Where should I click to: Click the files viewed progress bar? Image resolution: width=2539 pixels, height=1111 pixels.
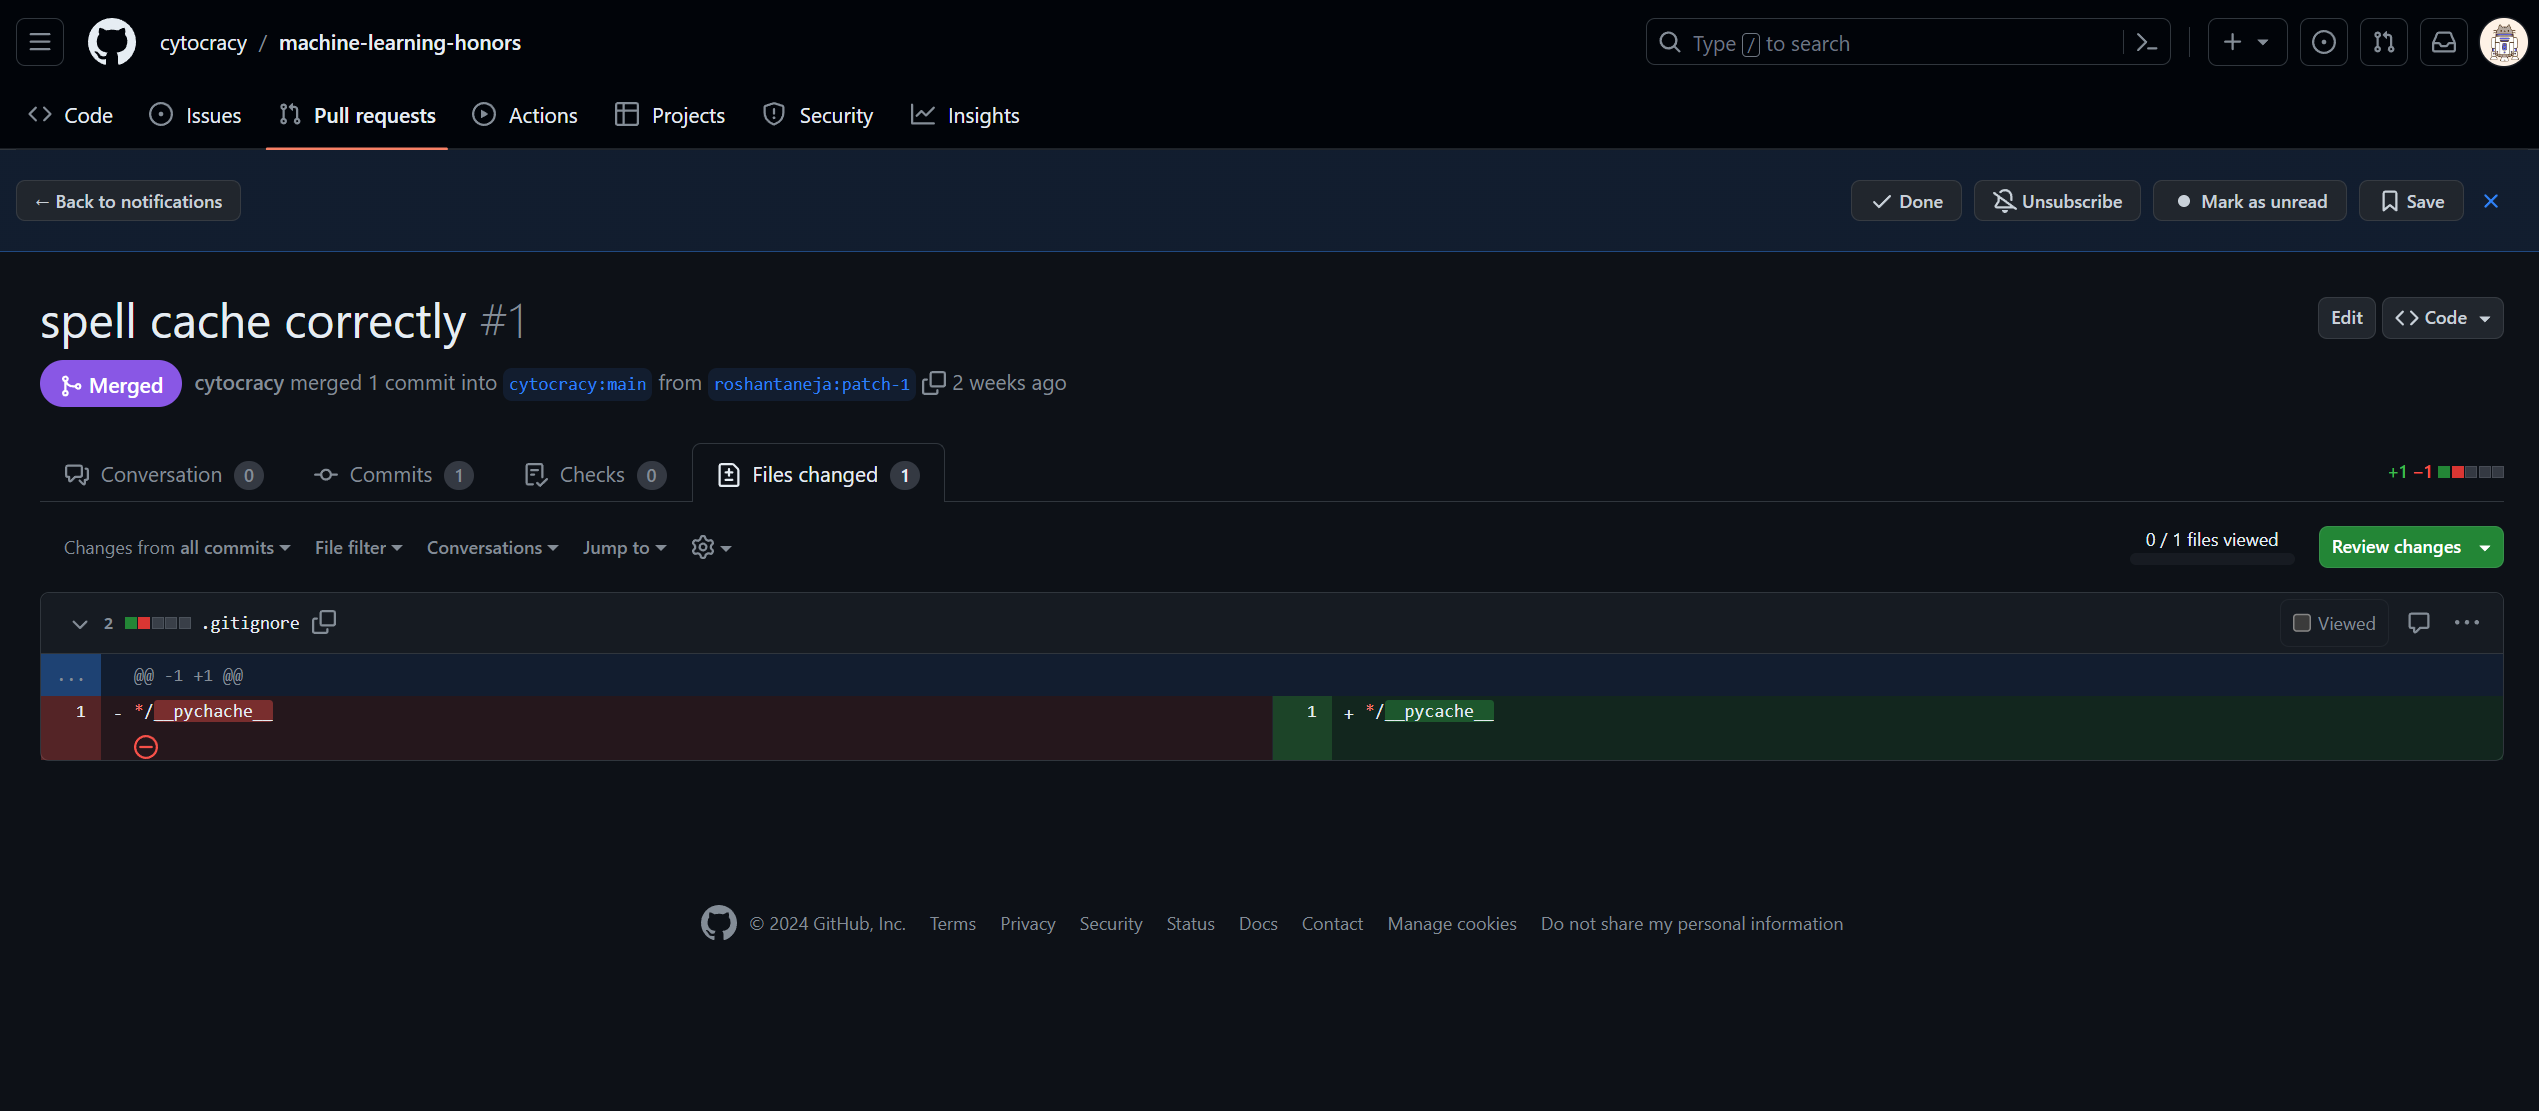pos(2212,560)
